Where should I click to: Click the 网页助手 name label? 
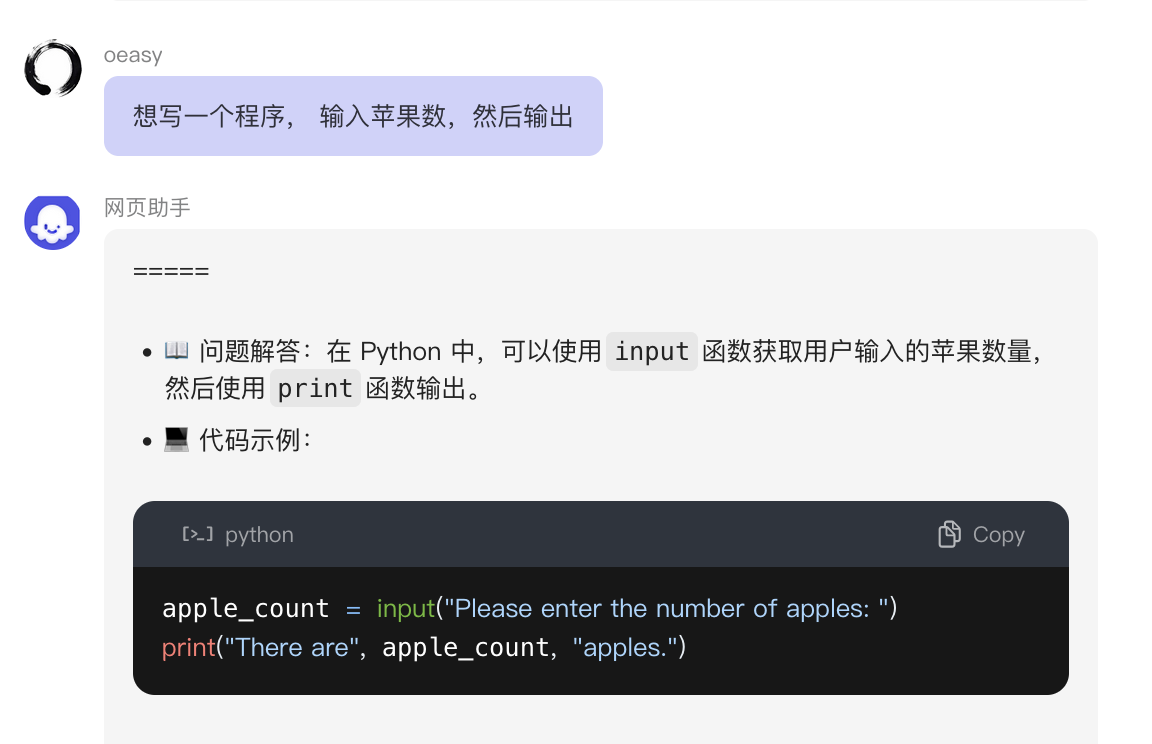(147, 207)
